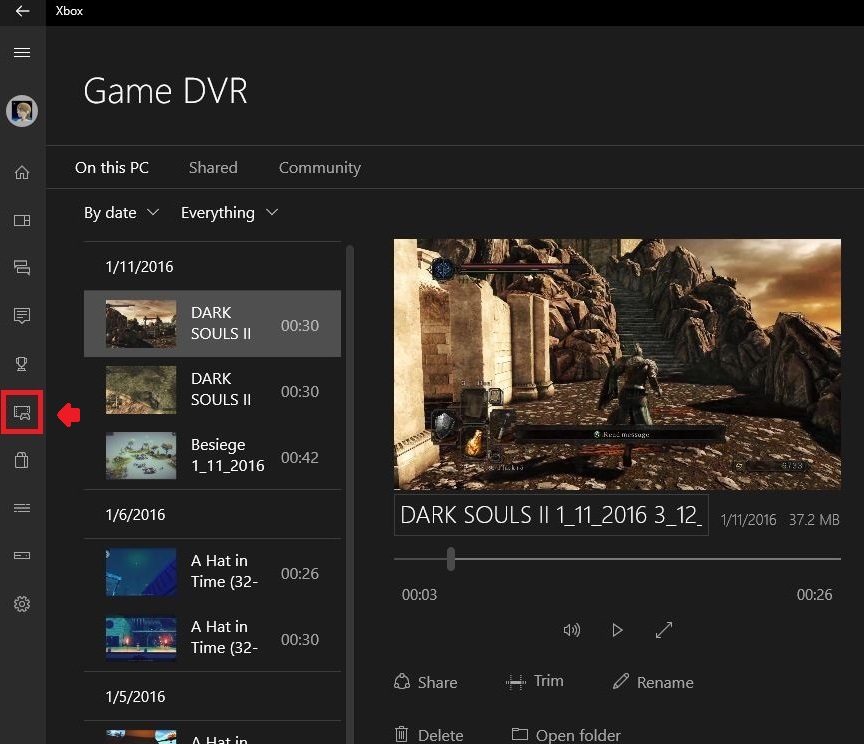Play the selected clip
The image size is (864, 744).
pyautogui.click(x=617, y=630)
